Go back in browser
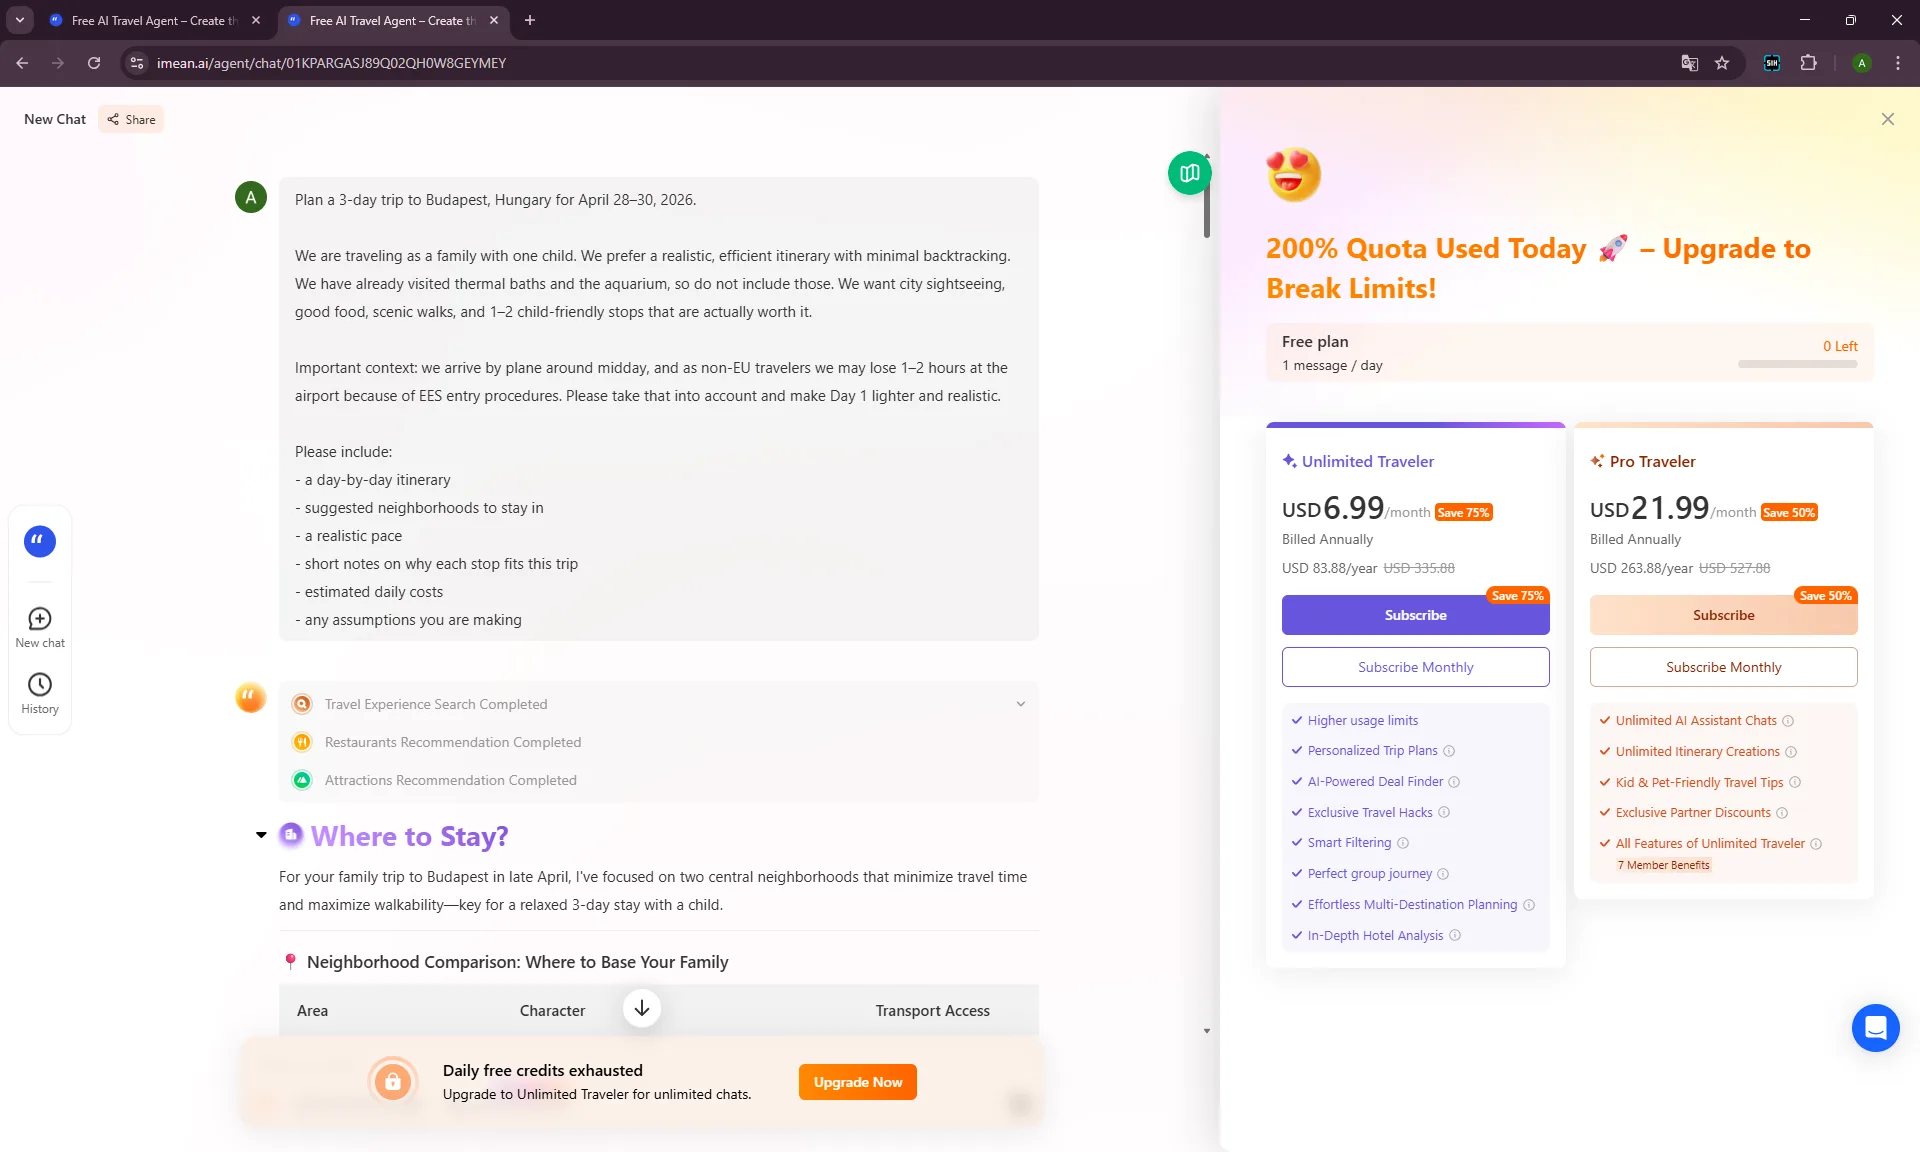1920x1152 pixels. [22, 63]
